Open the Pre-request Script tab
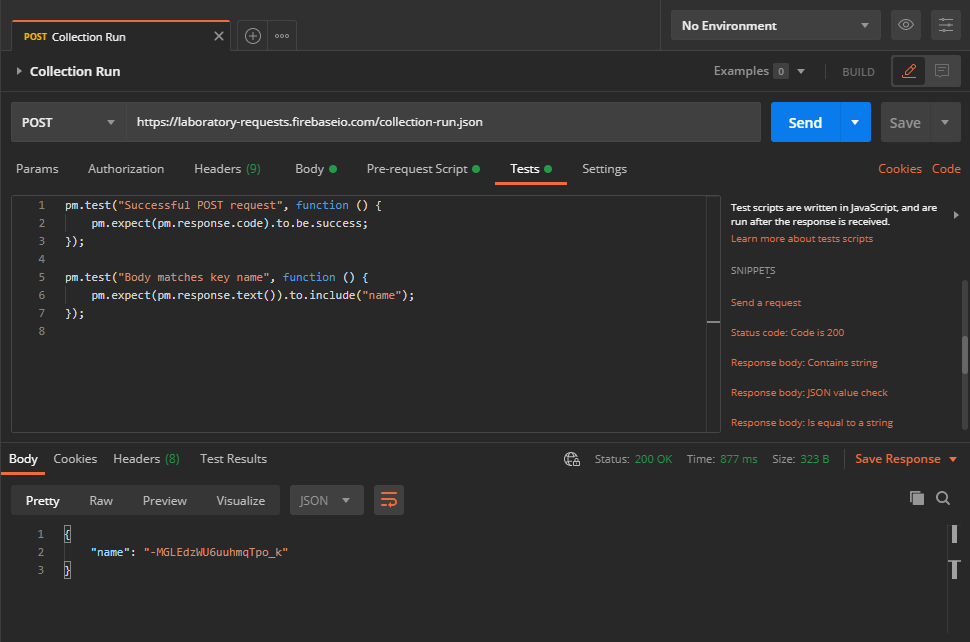 pos(423,169)
